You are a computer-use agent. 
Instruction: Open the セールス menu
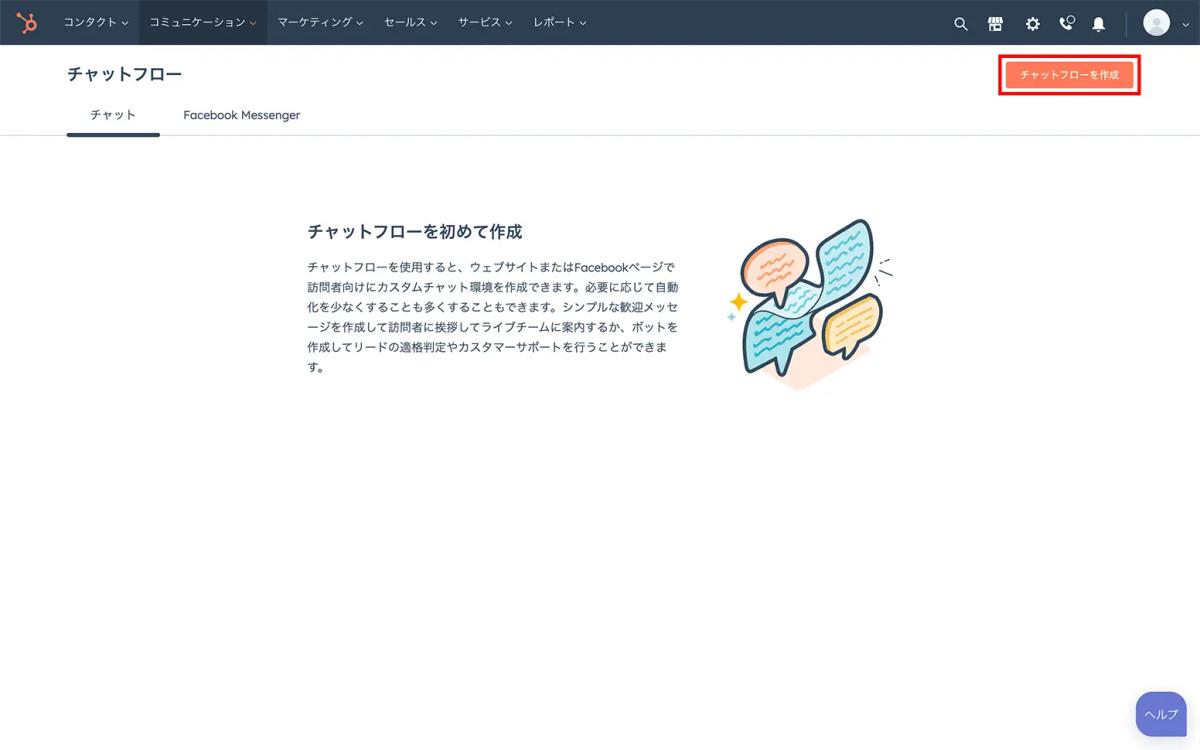(x=411, y=22)
